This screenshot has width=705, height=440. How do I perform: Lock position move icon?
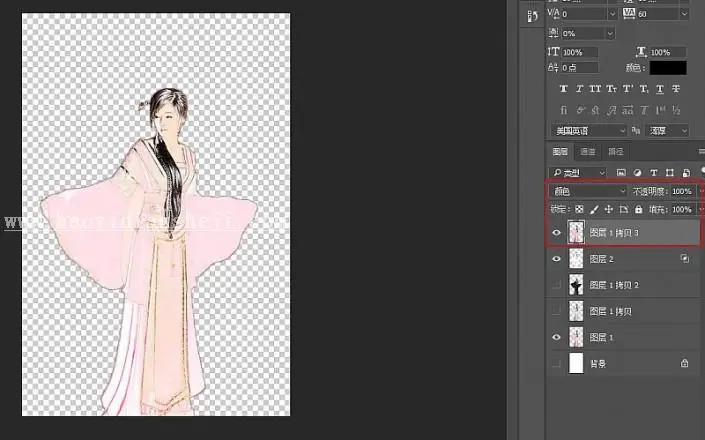coord(608,209)
